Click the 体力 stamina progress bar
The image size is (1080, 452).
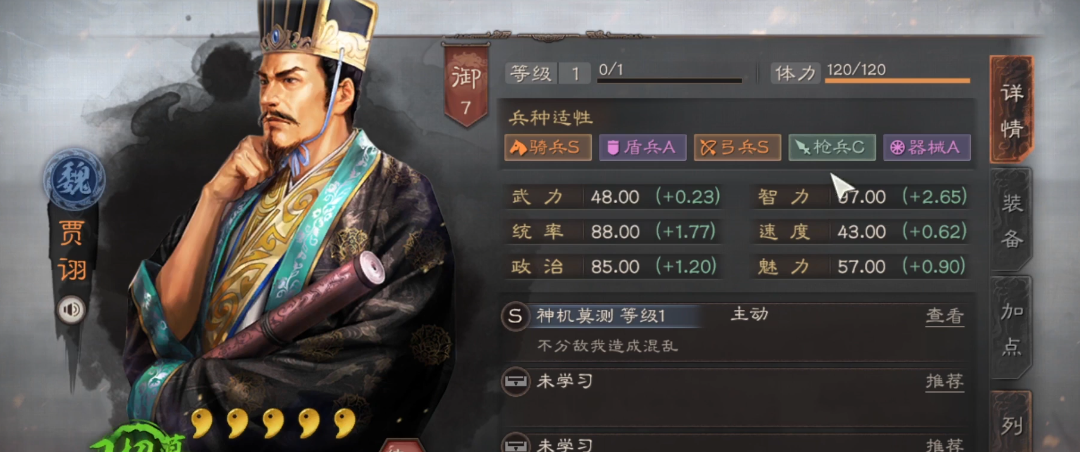(897, 81)
